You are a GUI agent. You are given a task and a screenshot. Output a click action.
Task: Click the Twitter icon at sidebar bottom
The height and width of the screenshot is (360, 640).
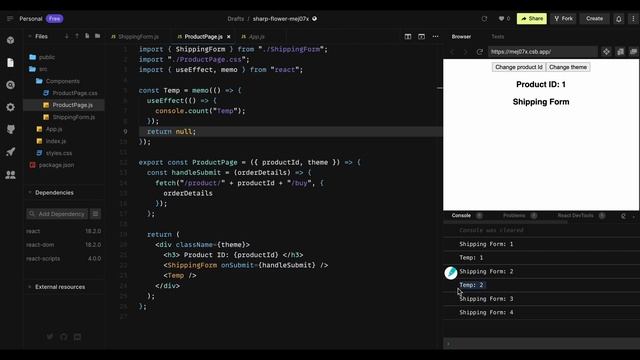coord(50,337)
